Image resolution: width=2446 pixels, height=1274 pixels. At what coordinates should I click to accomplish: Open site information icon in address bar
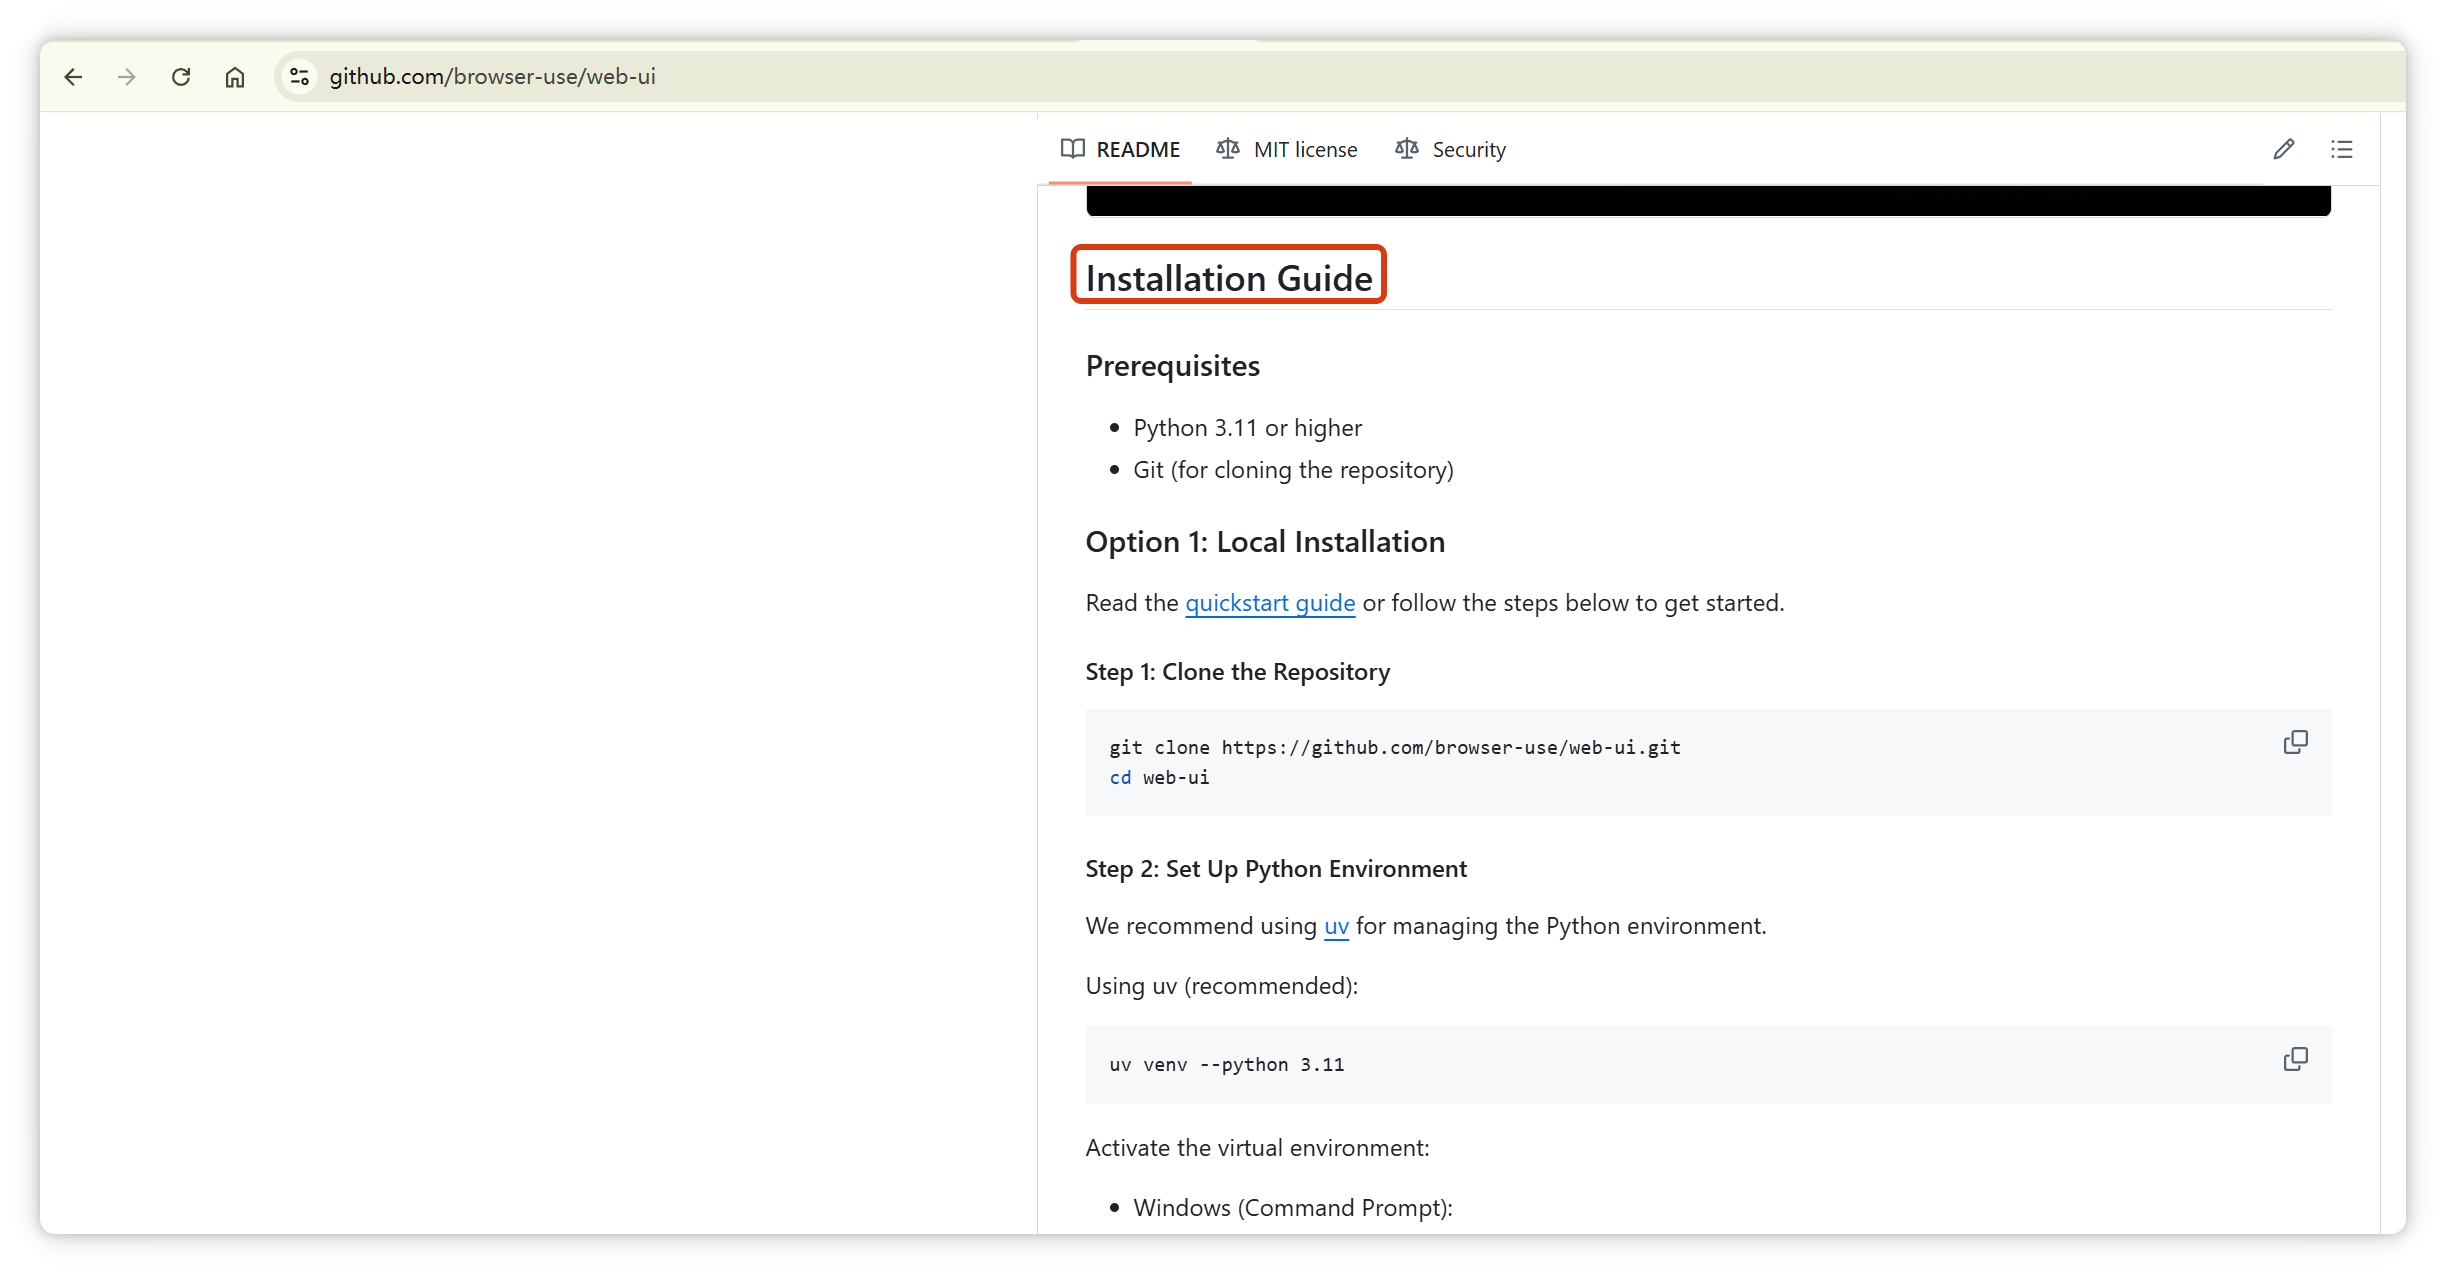(299, 77)
